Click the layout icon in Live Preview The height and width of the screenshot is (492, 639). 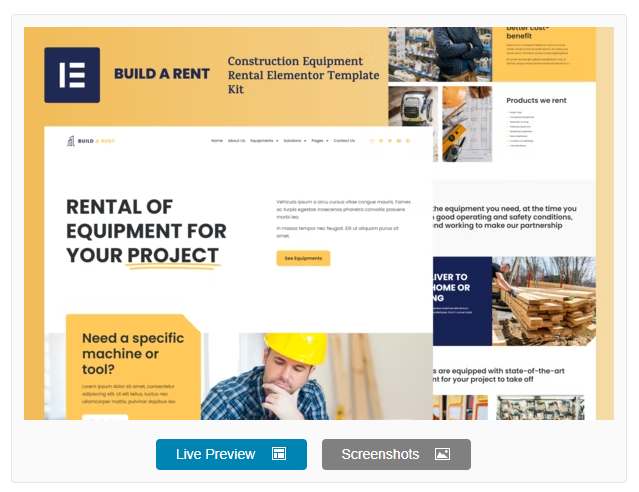[x=279, y=454]
